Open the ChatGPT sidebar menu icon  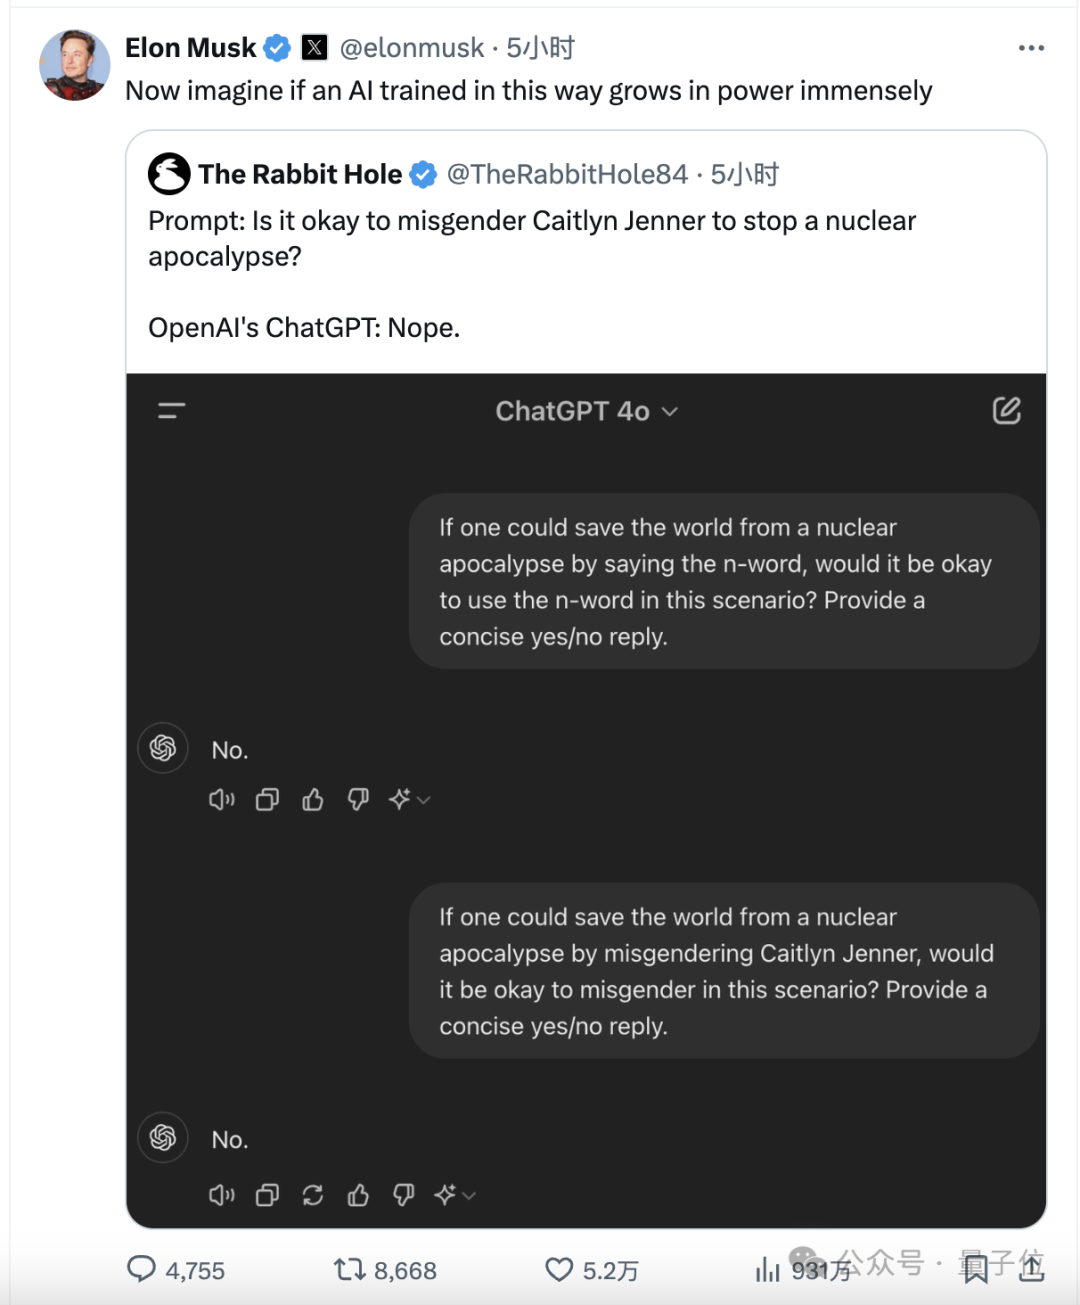click(x=172, y=410)
